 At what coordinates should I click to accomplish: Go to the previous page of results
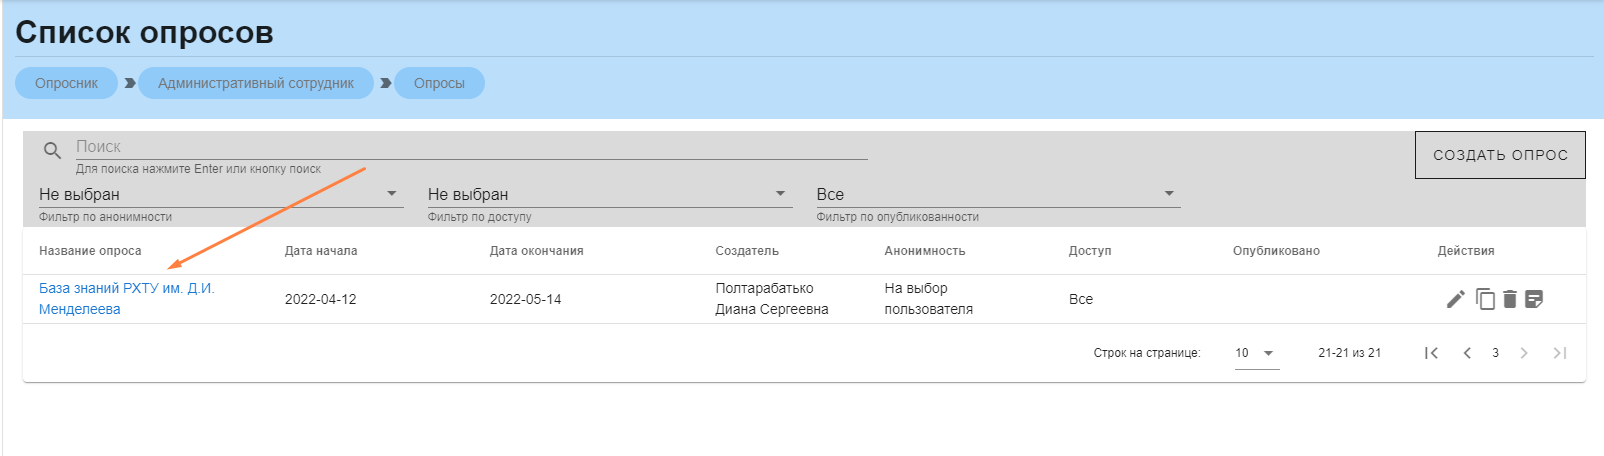click(x=1467, y=353)
